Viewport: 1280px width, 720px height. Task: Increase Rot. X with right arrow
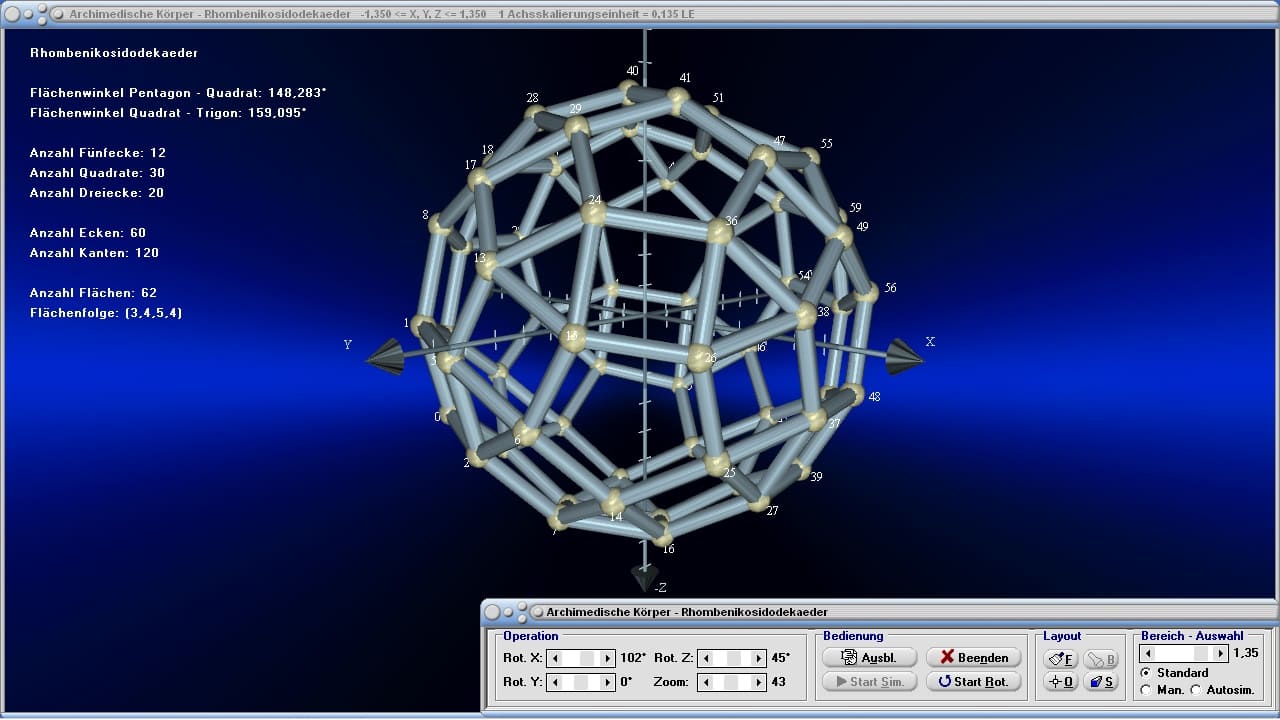pos(607,658)
